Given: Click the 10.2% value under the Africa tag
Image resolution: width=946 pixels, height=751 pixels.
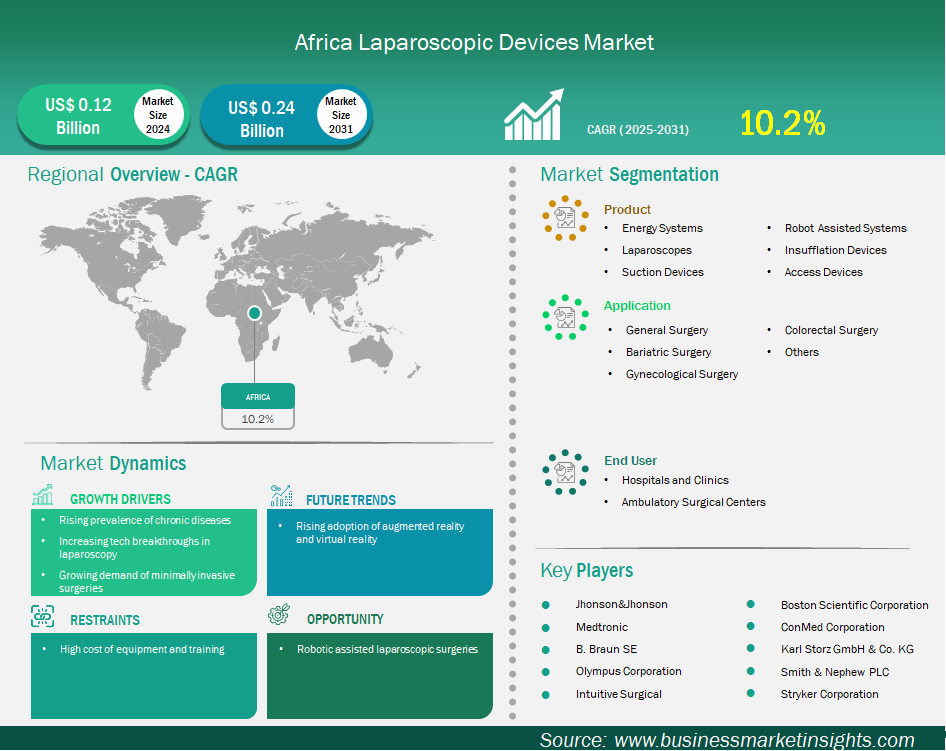Looking at the screenshot, I should click(258, 419).
